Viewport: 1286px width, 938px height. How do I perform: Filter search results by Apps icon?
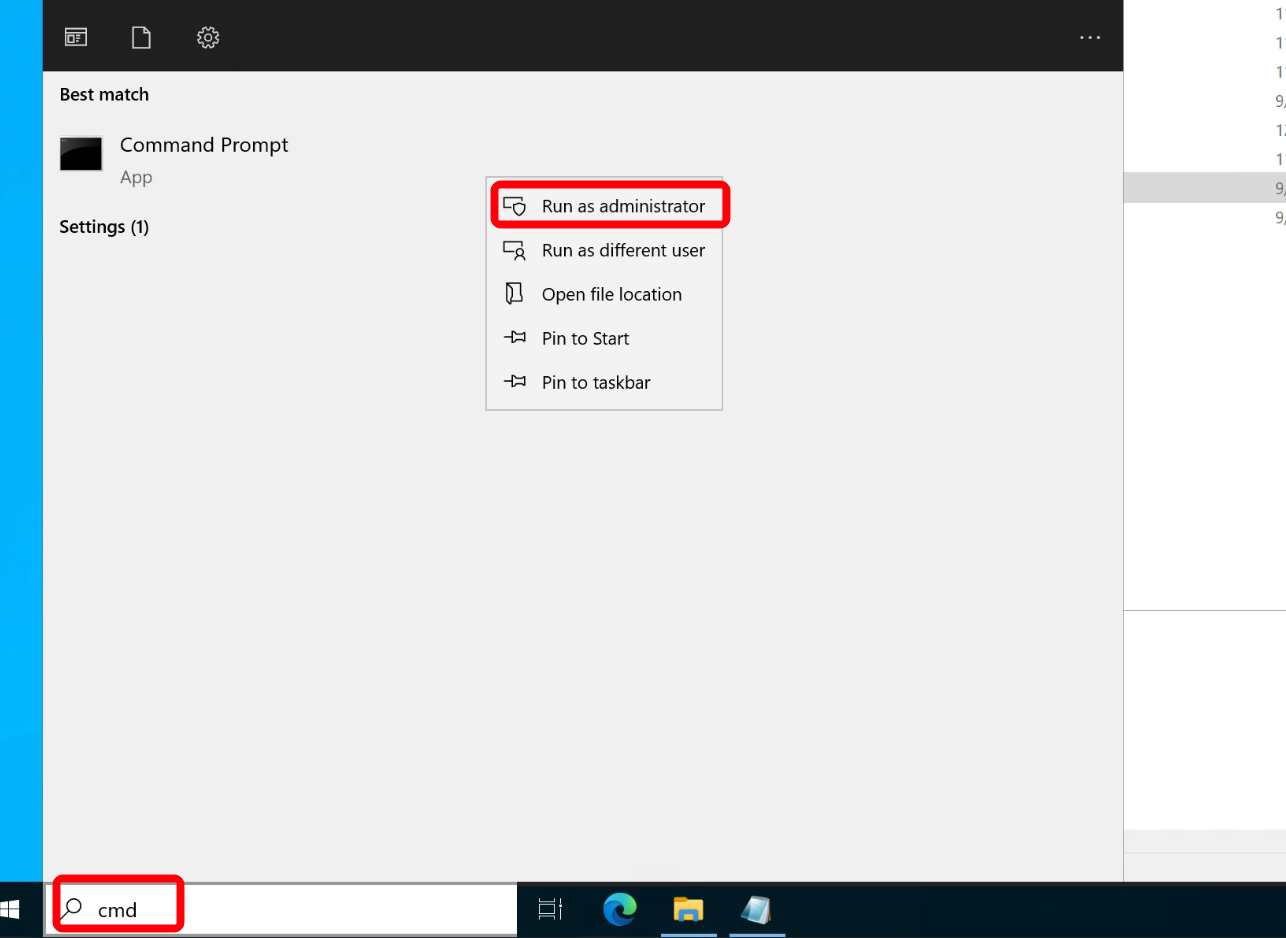(76, 38)
